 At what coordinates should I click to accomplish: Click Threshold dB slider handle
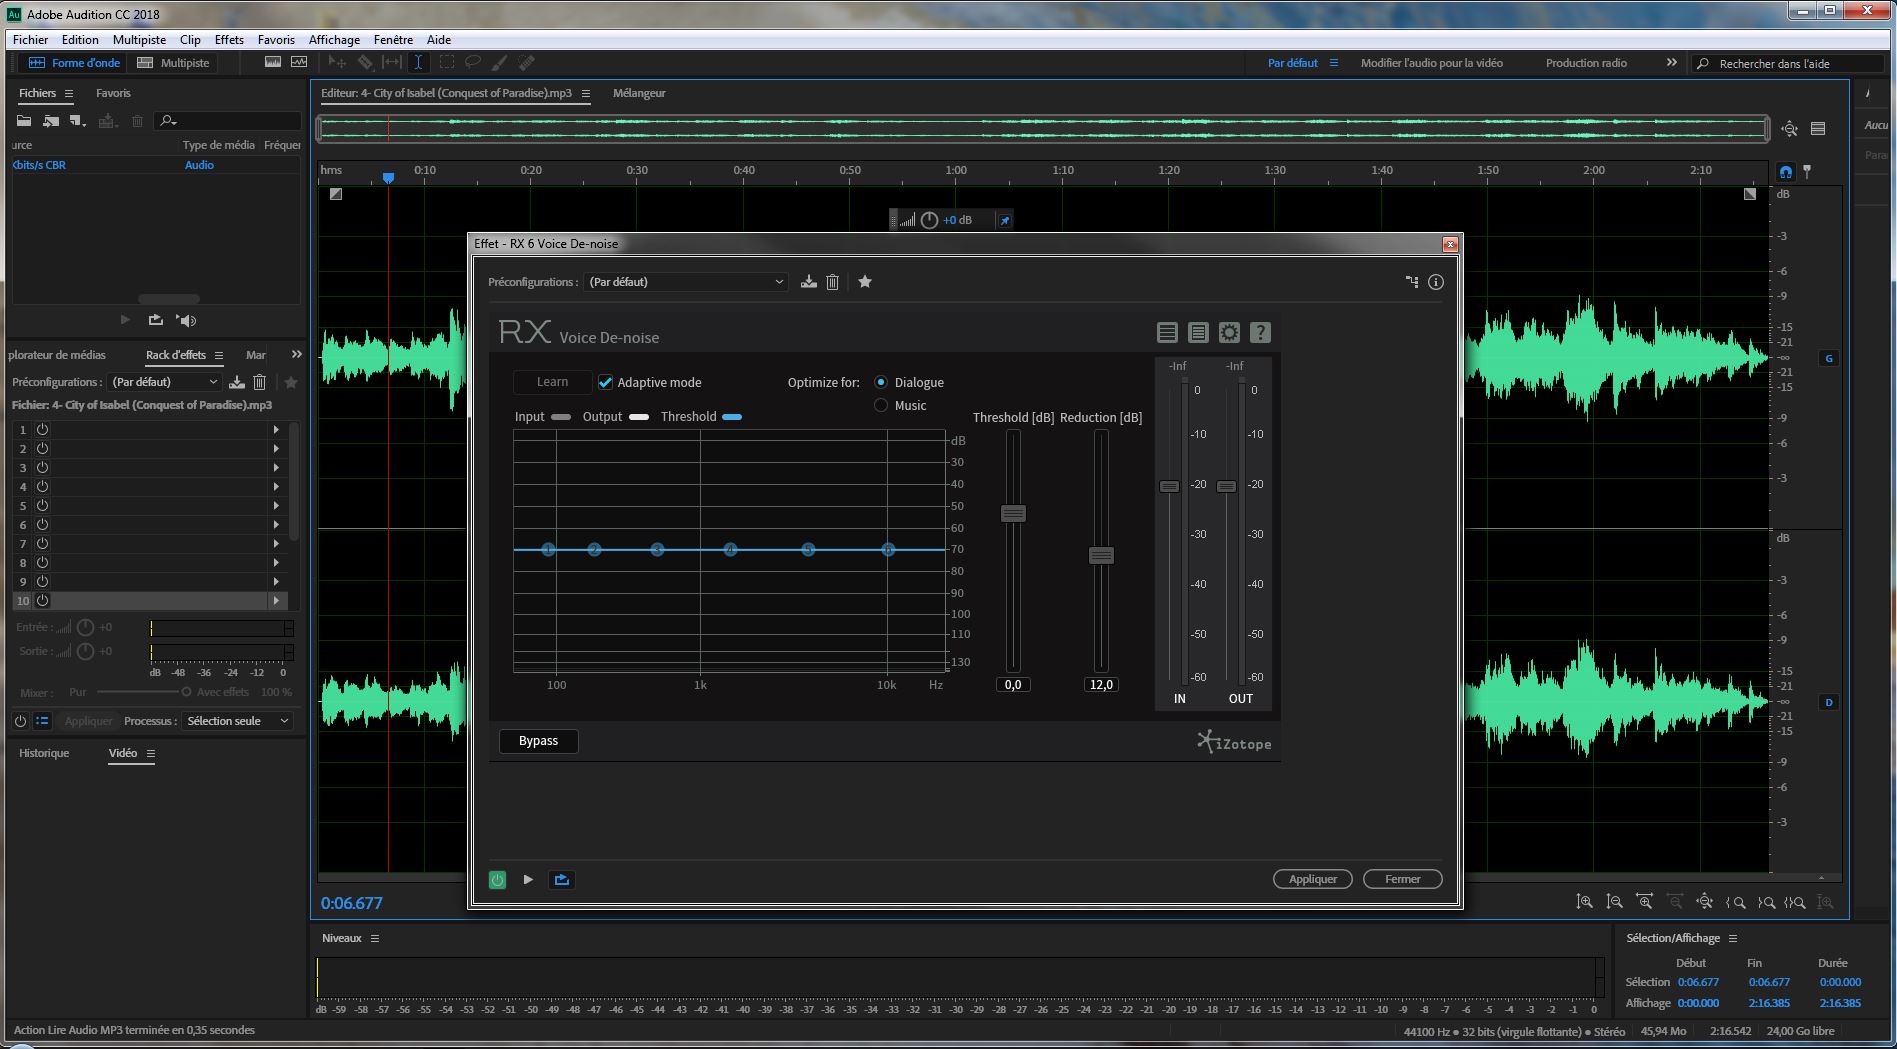(1013, 513)
